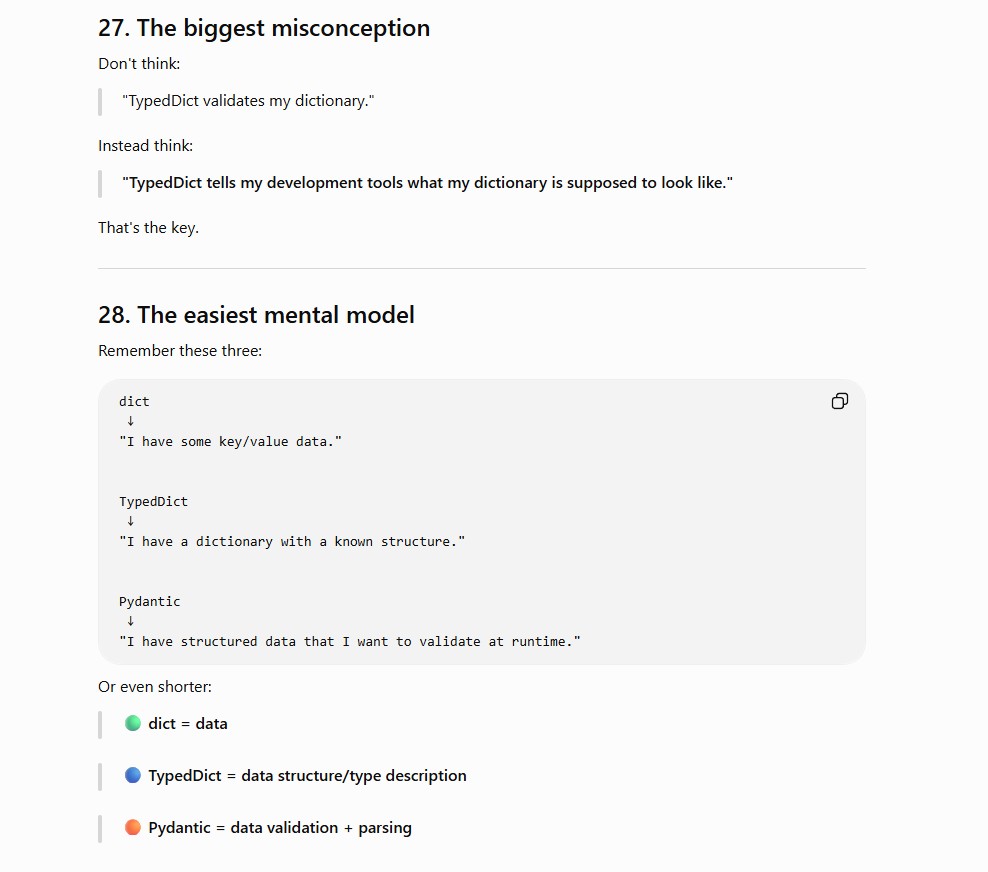988x872 pixels.
Task: Click the orange circle beside Pydantic
Action: (133, 827)
